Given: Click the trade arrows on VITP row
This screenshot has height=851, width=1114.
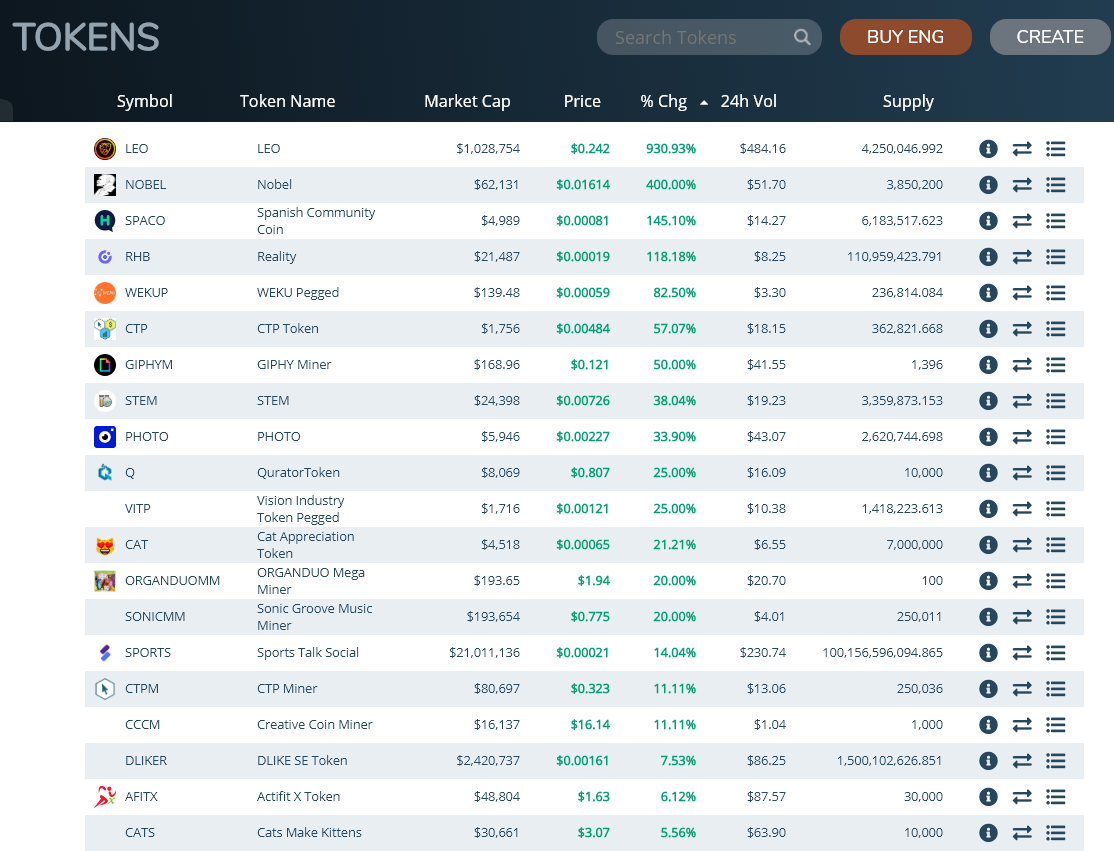Looking at the screenshot, I should [x=1022, y=509].
